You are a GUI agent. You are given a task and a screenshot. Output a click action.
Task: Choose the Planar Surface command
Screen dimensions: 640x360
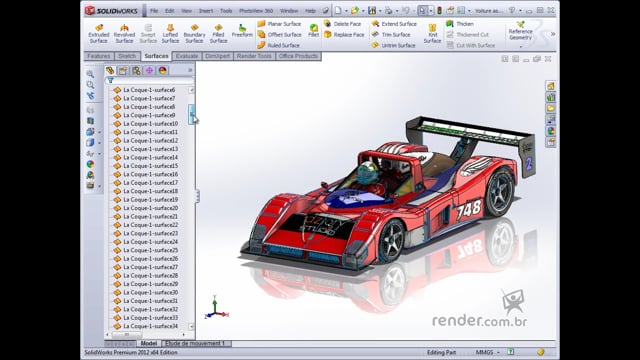[279, 24]
